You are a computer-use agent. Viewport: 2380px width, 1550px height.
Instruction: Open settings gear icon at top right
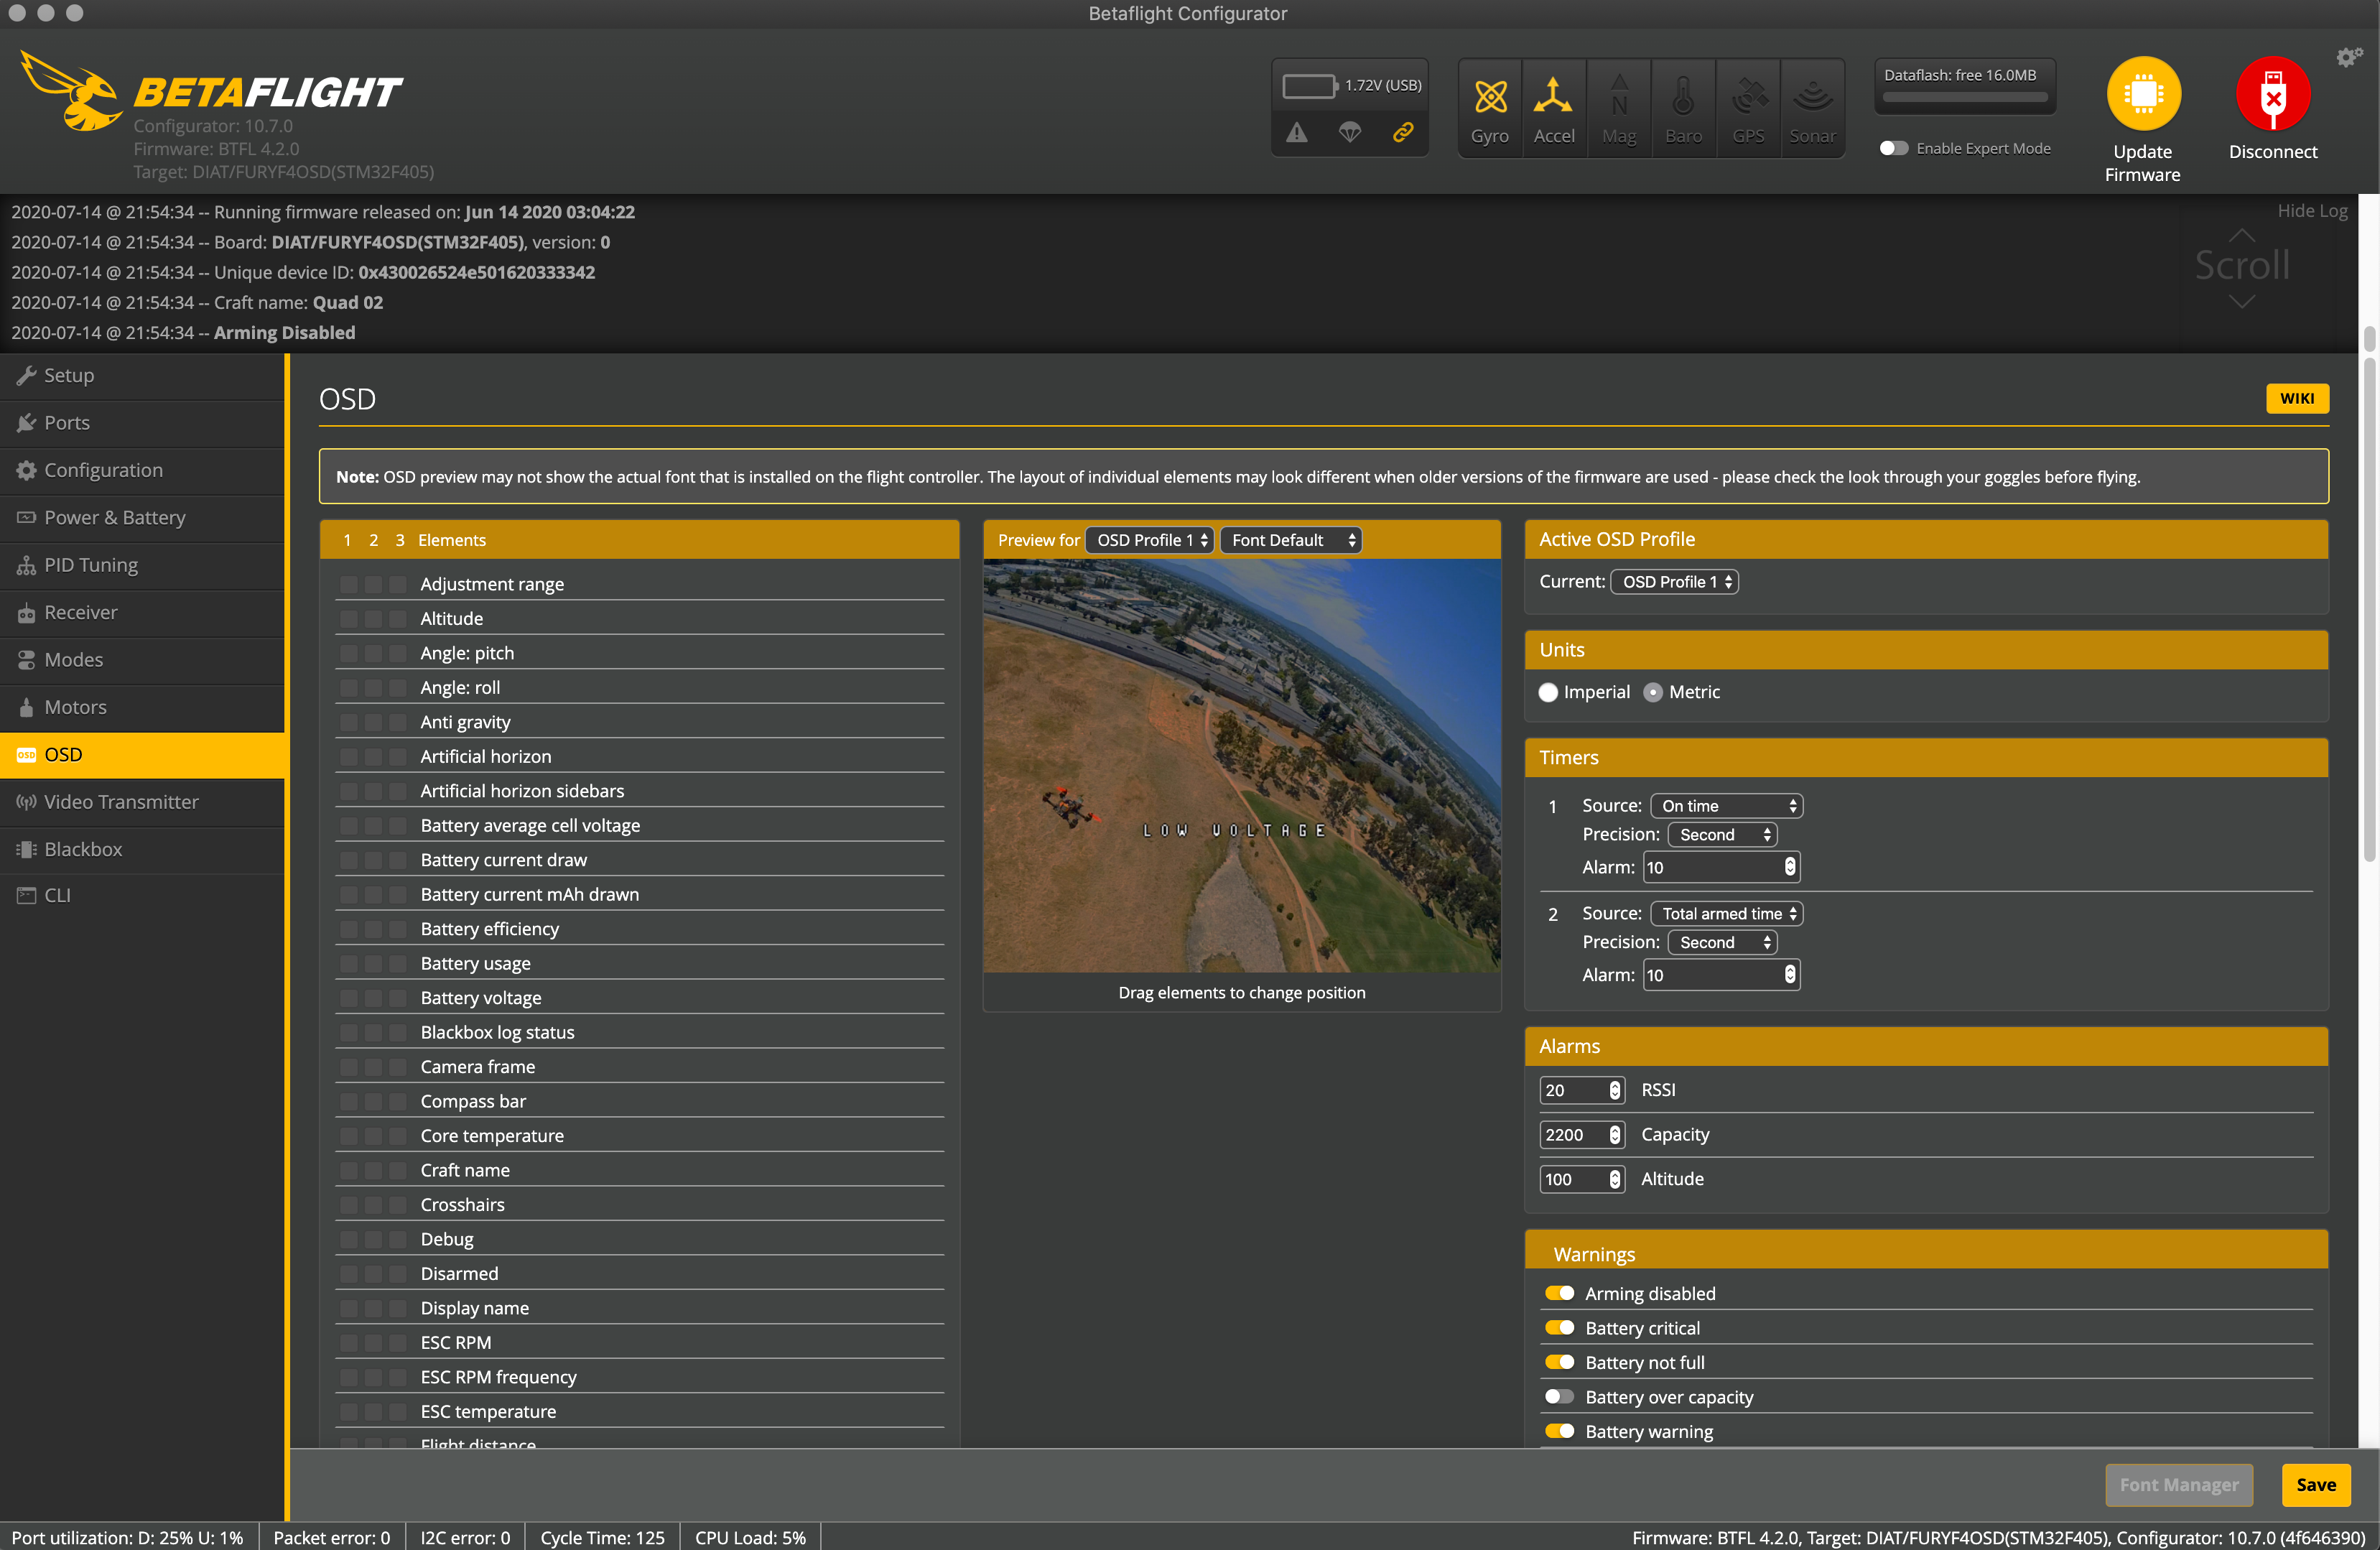tap(2347, 58)
